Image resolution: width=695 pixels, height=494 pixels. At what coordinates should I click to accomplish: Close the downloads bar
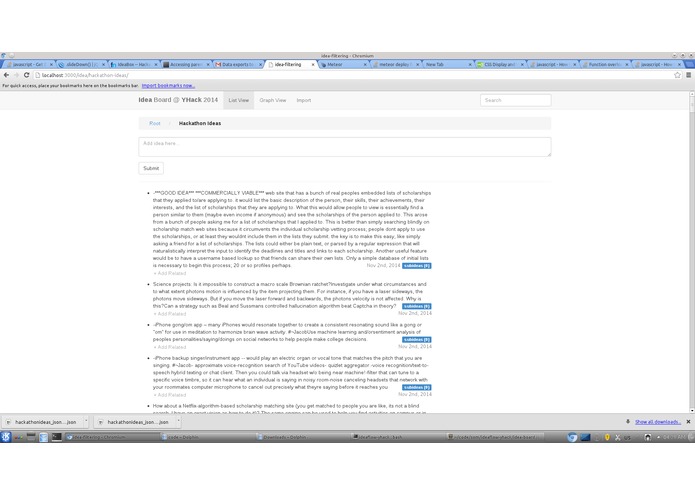pyautogui.click(x=688, y=422)
